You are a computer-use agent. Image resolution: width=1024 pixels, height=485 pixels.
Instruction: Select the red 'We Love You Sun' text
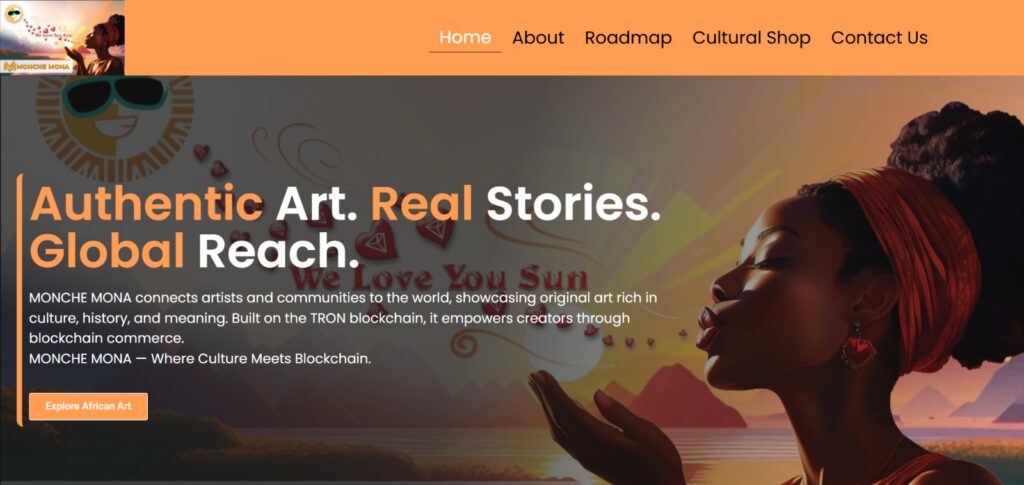click(x=438, y=277)
